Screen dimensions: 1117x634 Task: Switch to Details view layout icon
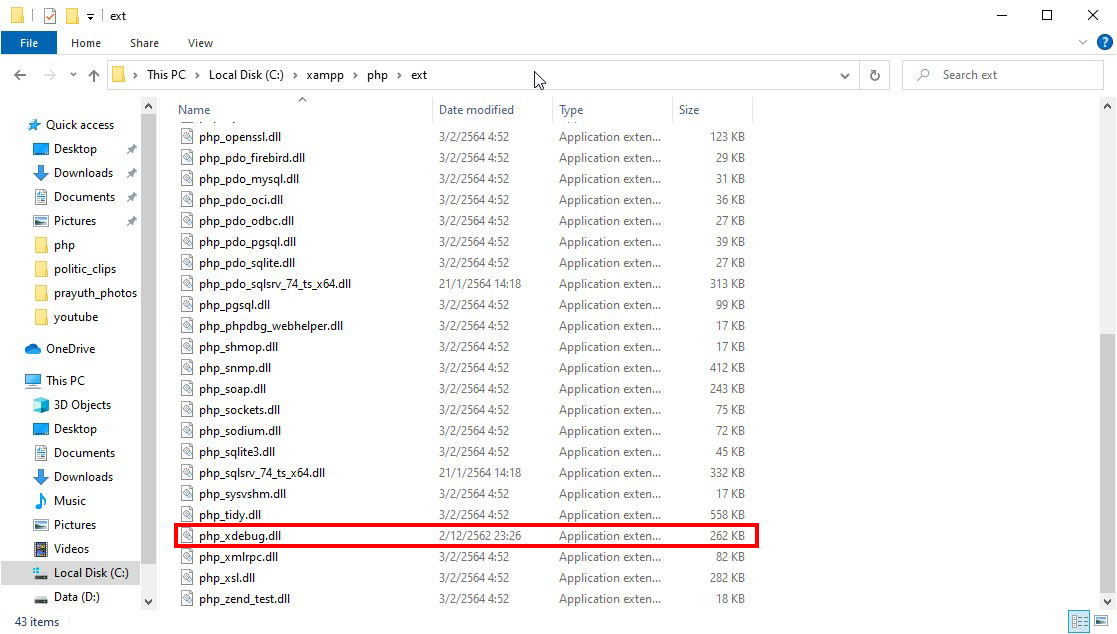click(x=1080, y=621)
